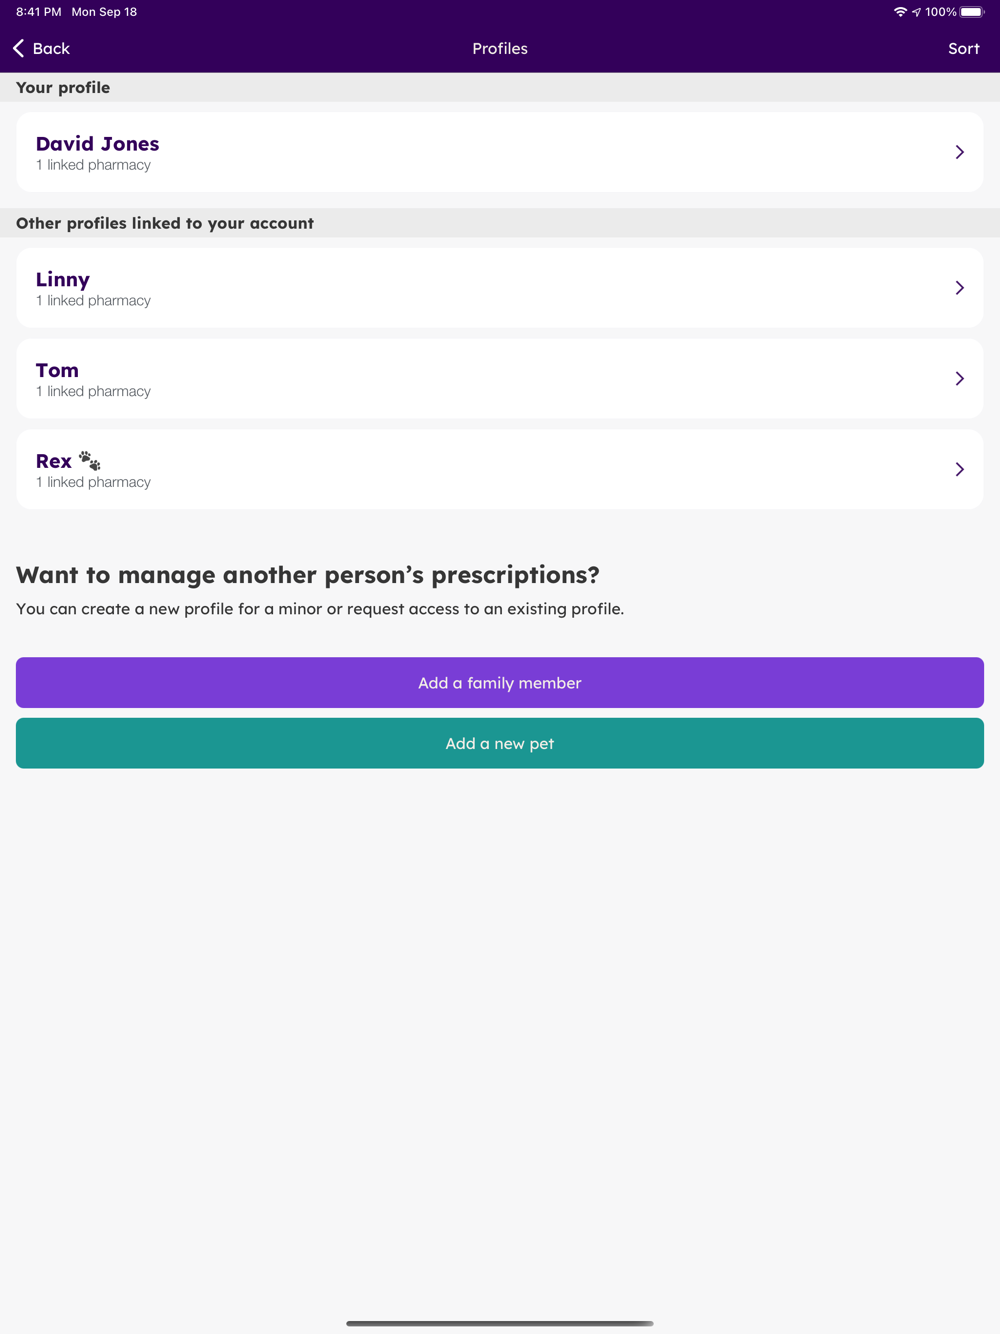The image size is (1000, 1334).
Task: Tap the 8:41 PM clock in status bar
Action: 39,12
